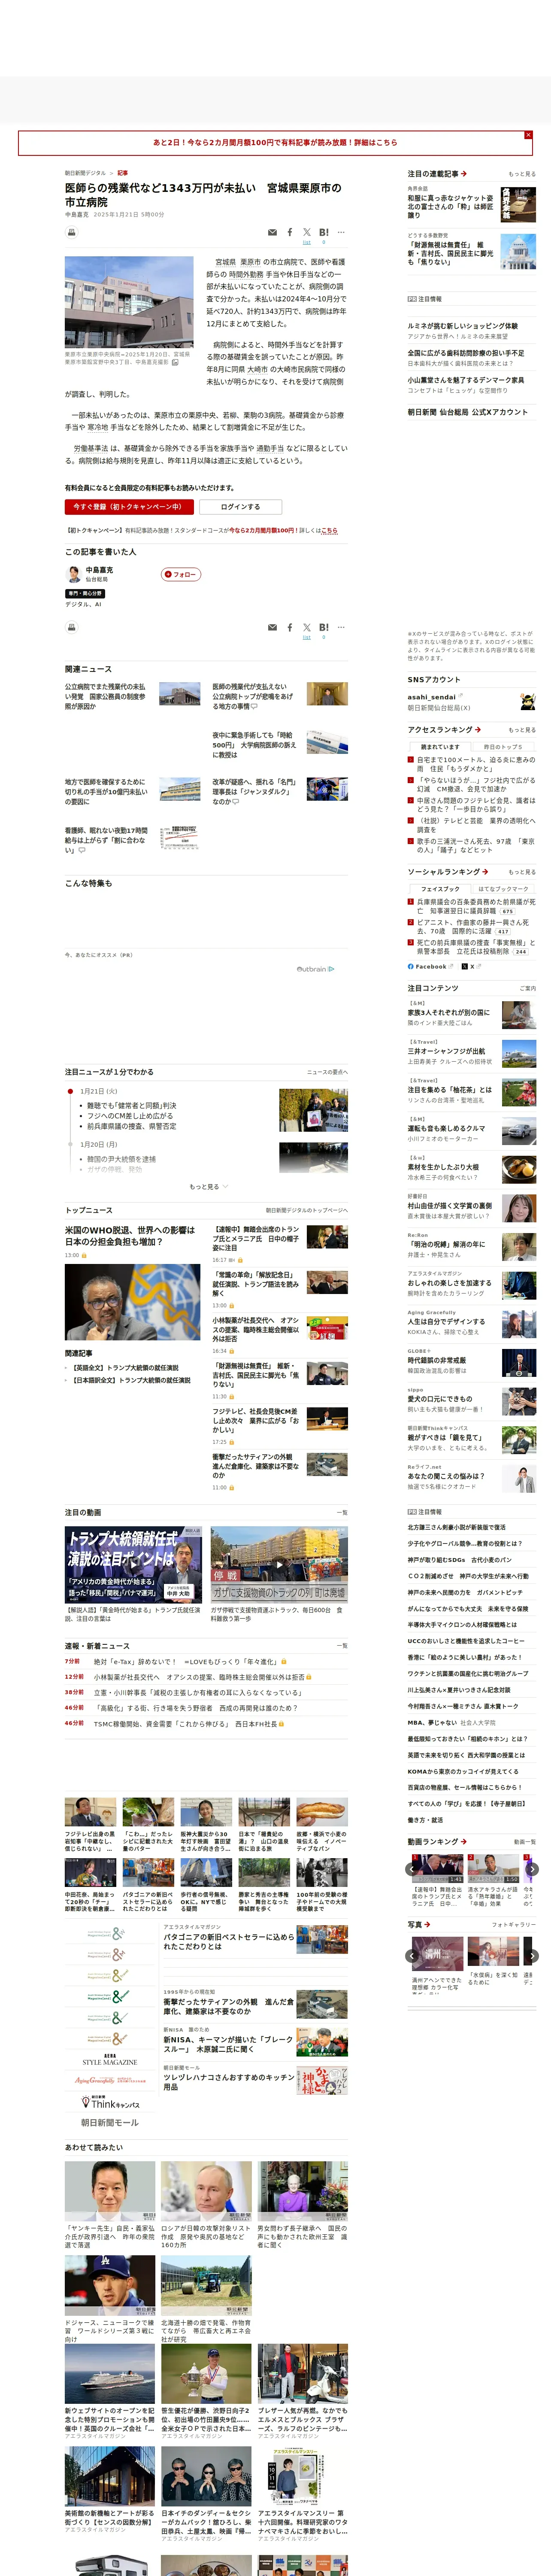Bookmark with Hatena B! icon under headline
The width and height of the screenshot is (551, 2576).
(x=324, y=232)
